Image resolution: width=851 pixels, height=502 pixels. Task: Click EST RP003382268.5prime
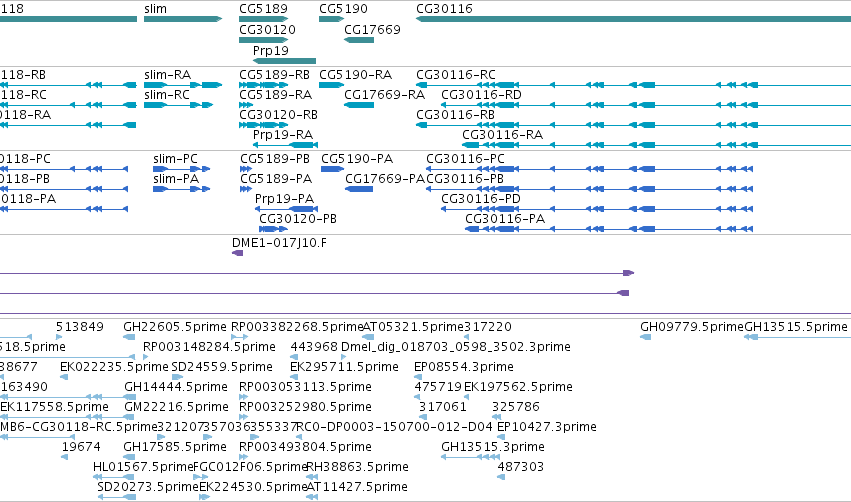[296, 327]
